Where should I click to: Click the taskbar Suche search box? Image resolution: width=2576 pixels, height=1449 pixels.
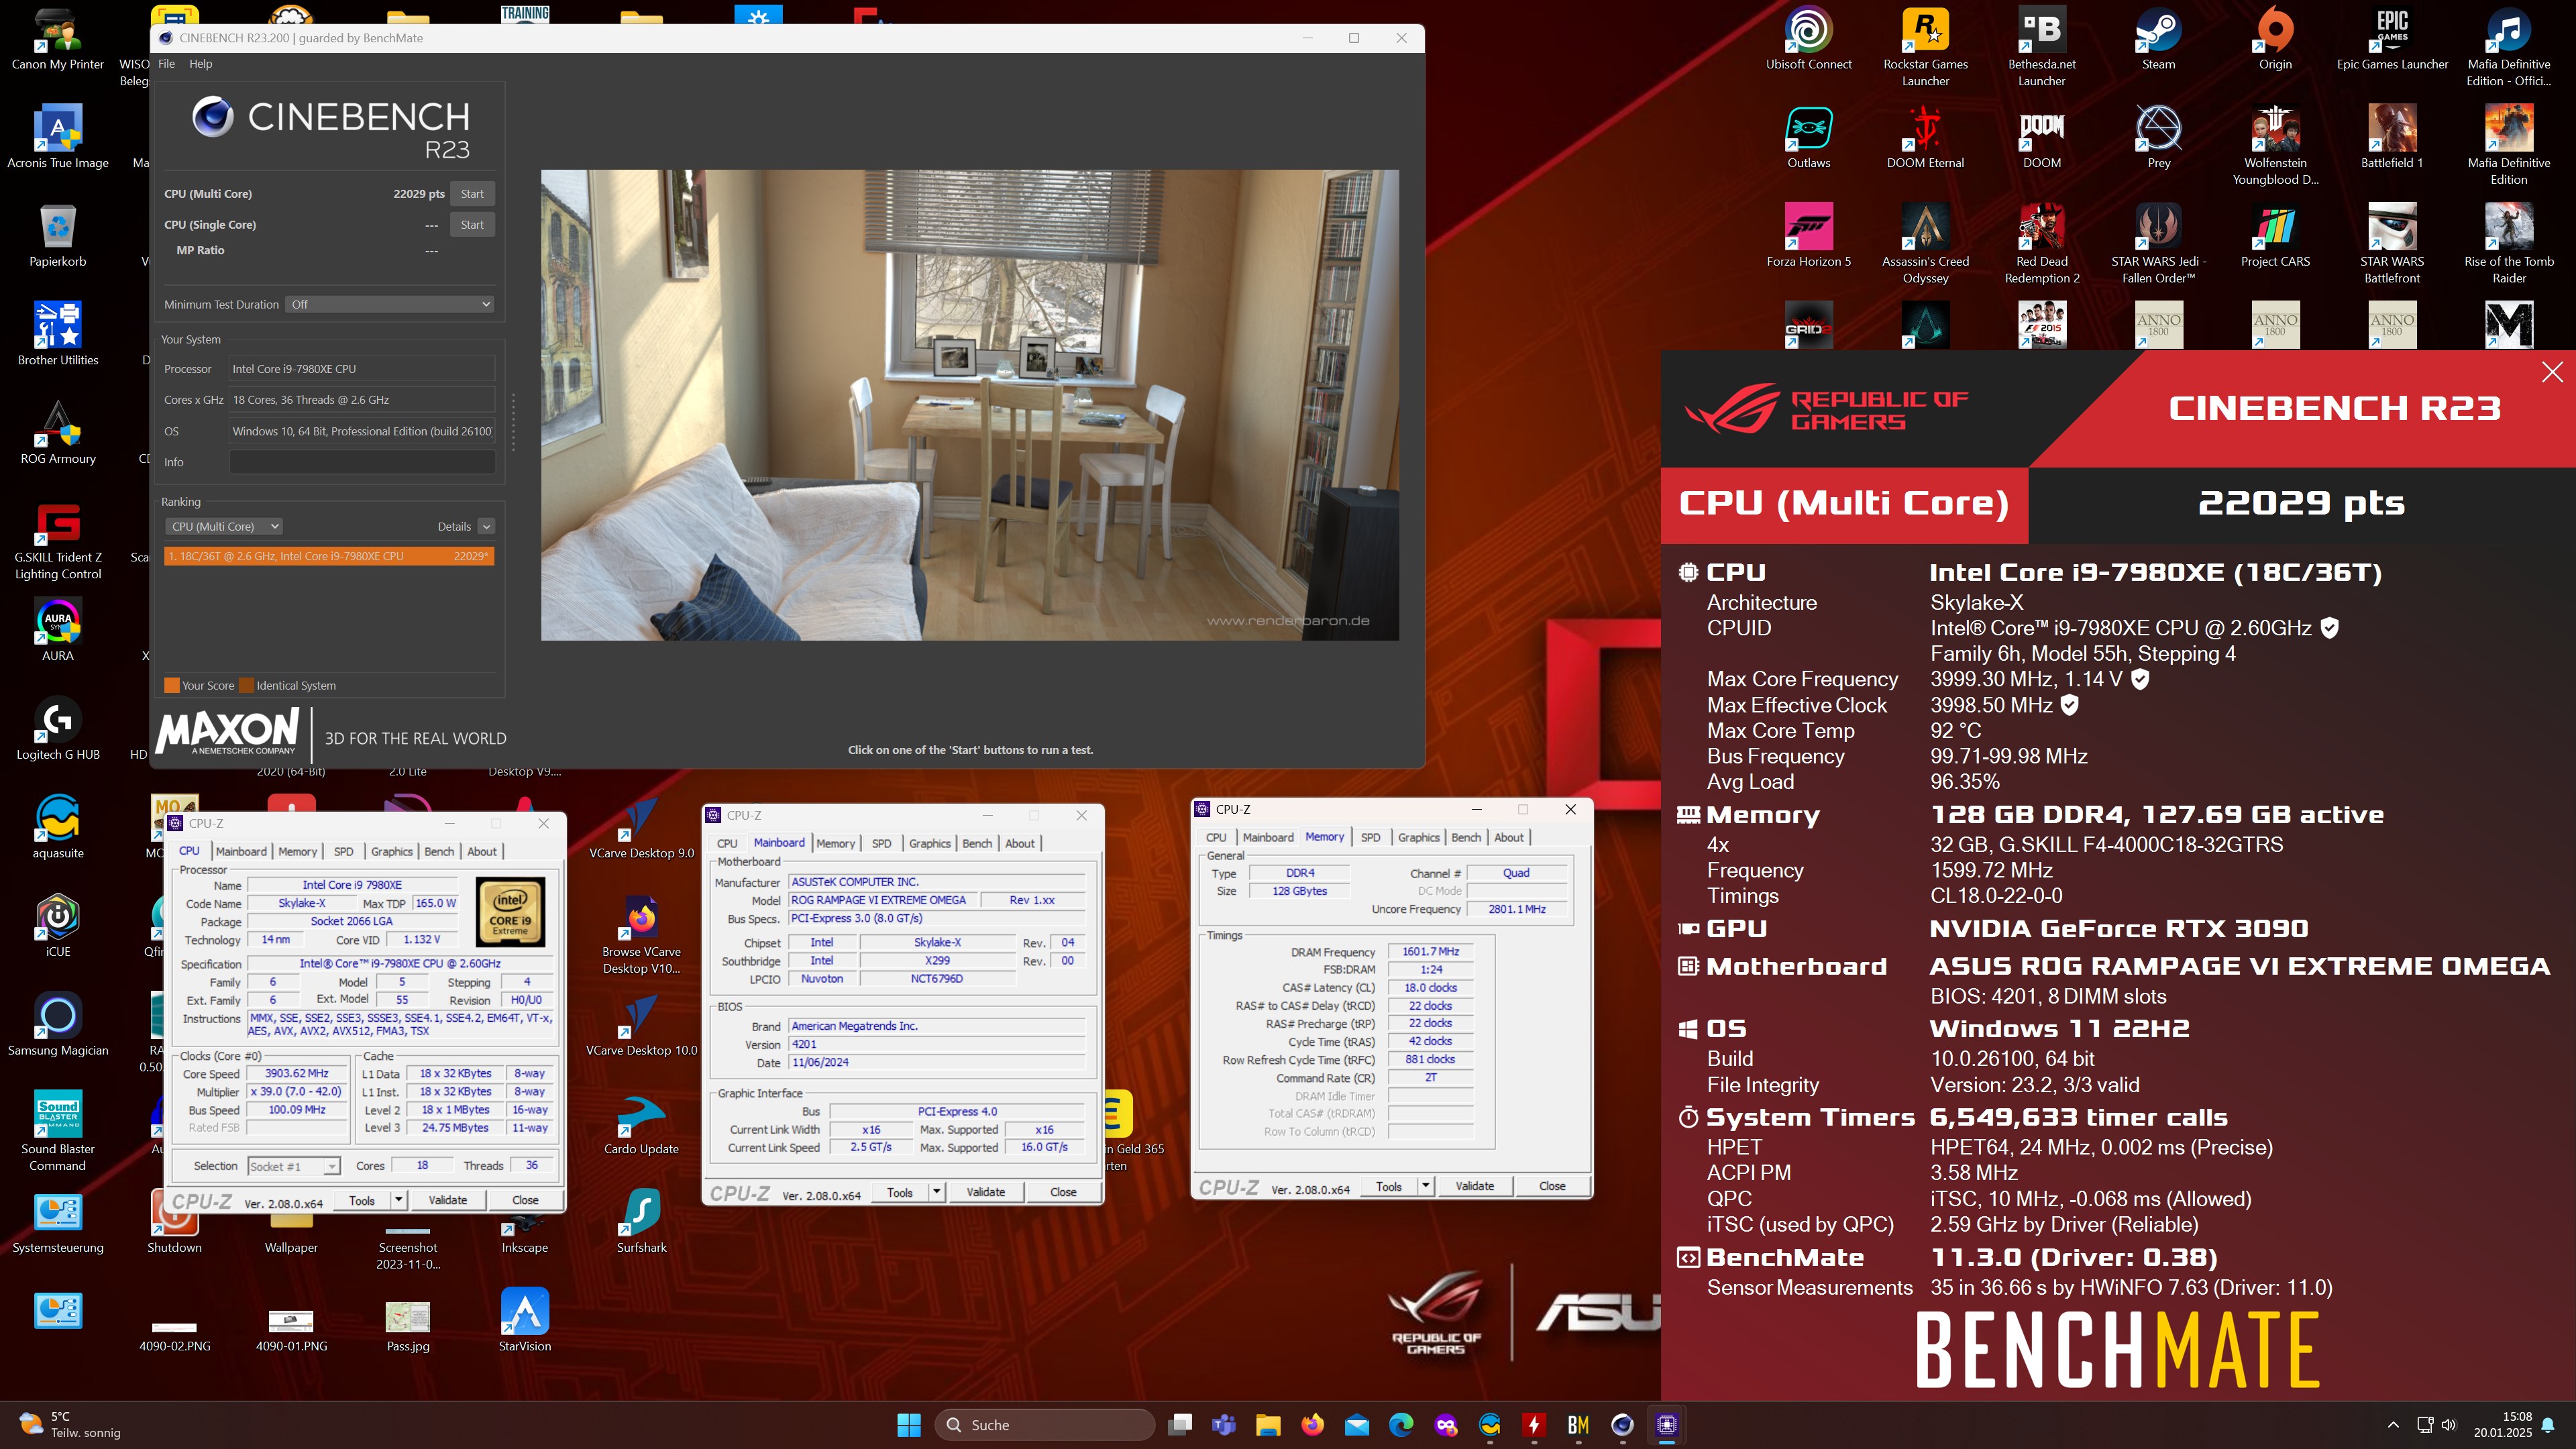pyautogui.click(x=1044, y=1425)
